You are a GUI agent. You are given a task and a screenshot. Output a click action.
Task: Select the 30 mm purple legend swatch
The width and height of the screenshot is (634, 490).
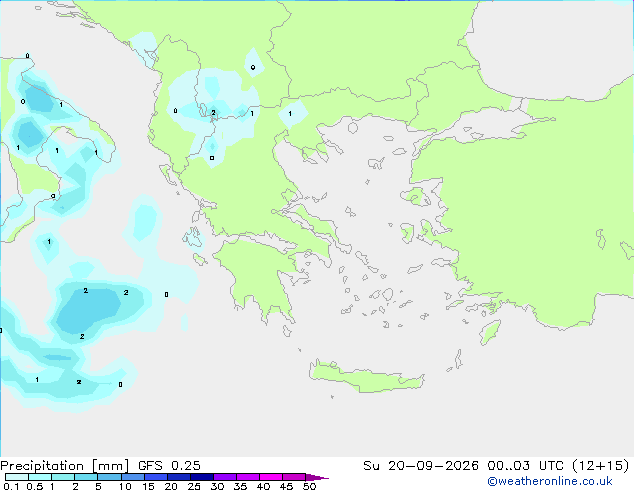pyautogui.click(x=225, y=477)
